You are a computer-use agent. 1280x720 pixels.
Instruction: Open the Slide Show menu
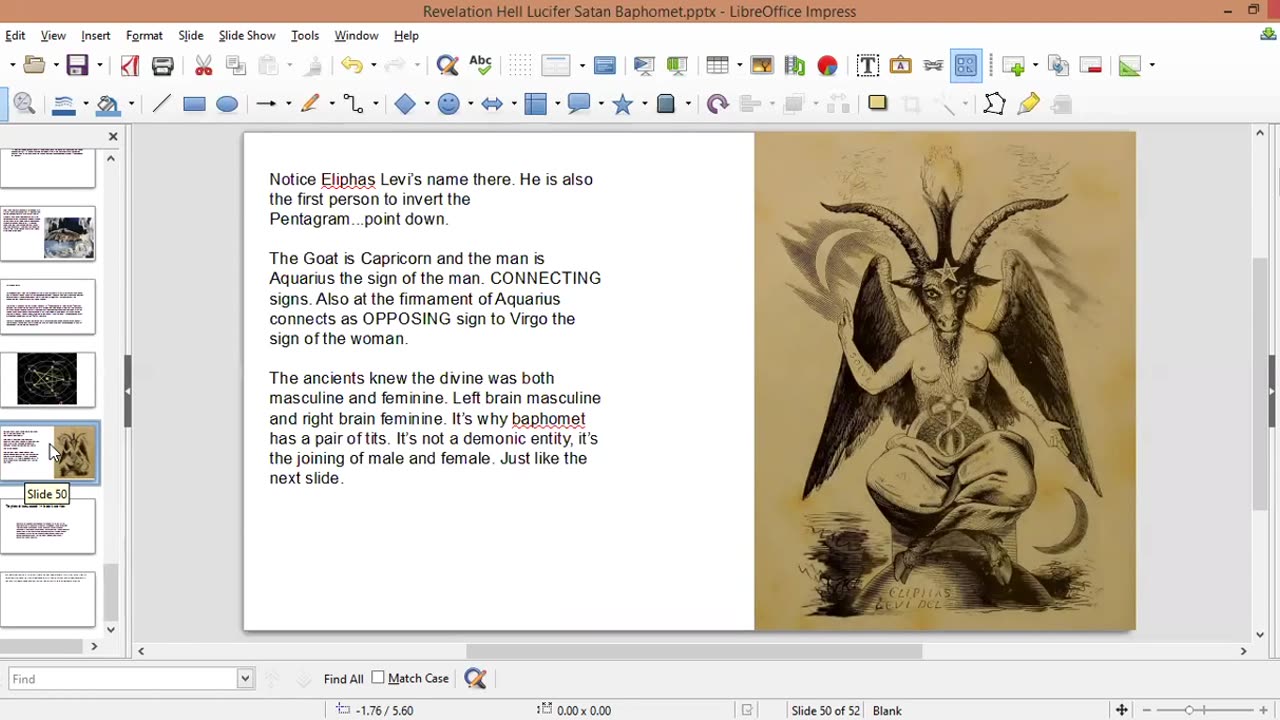point(246,35)
